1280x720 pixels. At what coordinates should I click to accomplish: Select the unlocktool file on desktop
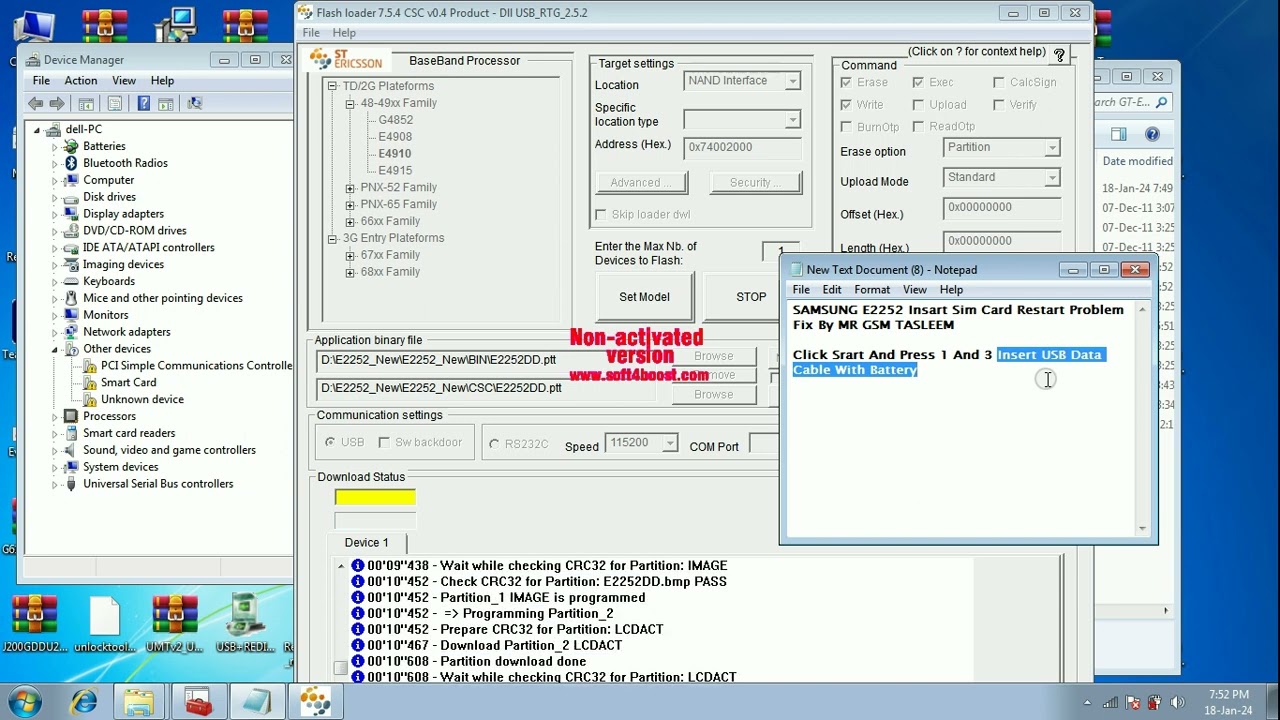104,624
